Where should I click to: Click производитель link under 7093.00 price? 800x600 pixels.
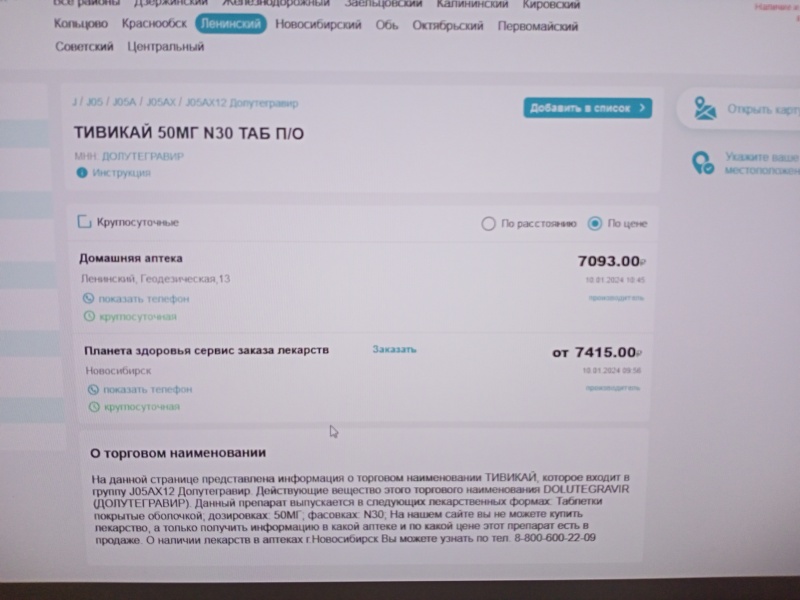pyautogui.click(x=616, y=297)
